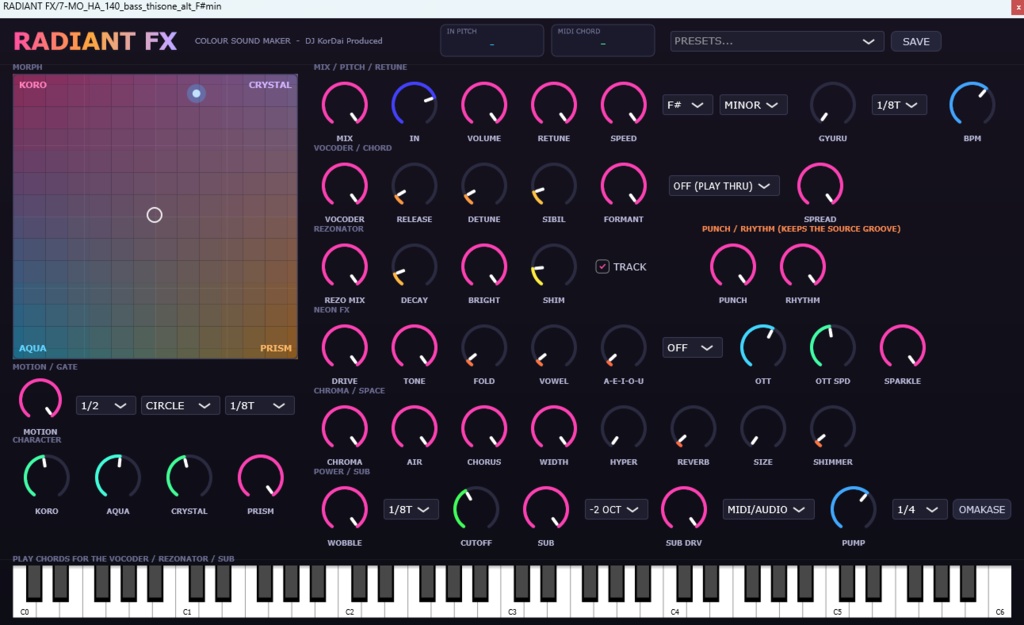Click the REZO MIX knob

click(x=344, y=266)
